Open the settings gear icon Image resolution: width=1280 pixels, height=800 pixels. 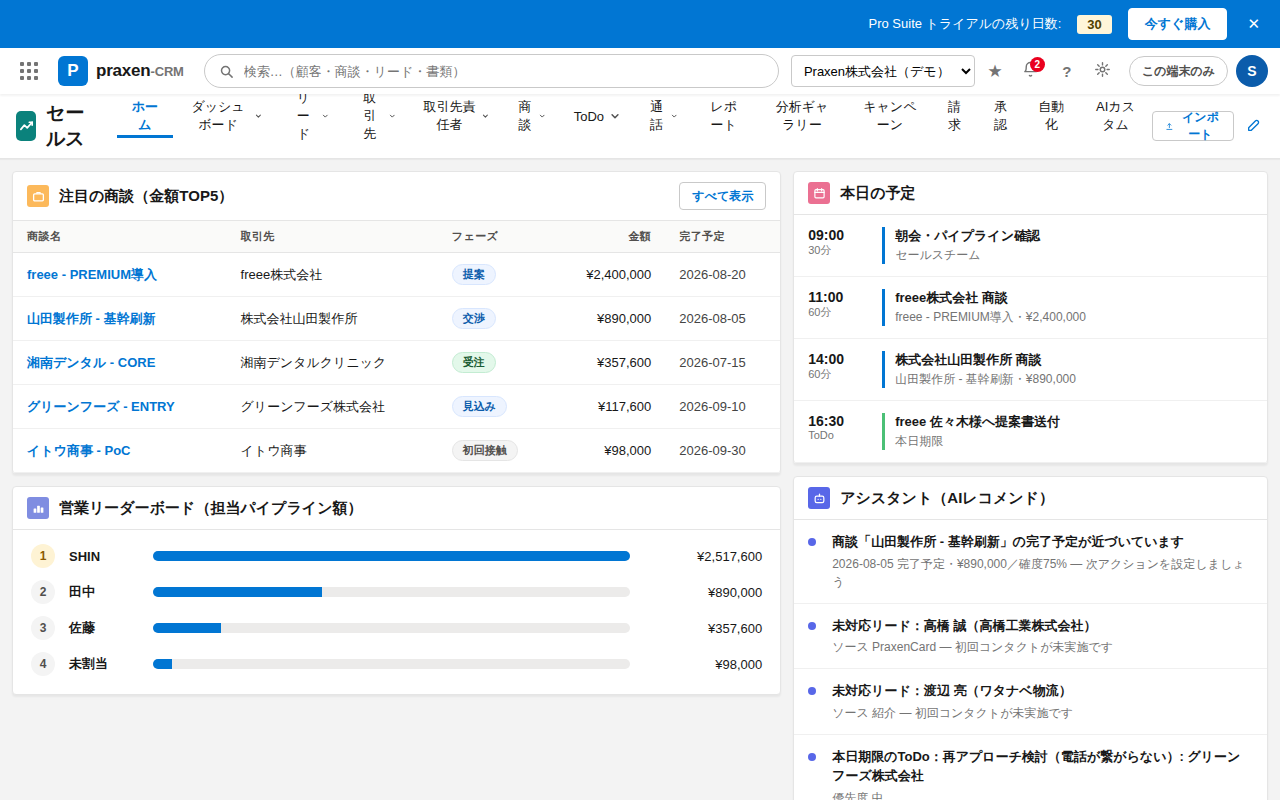click(1102, 70)
